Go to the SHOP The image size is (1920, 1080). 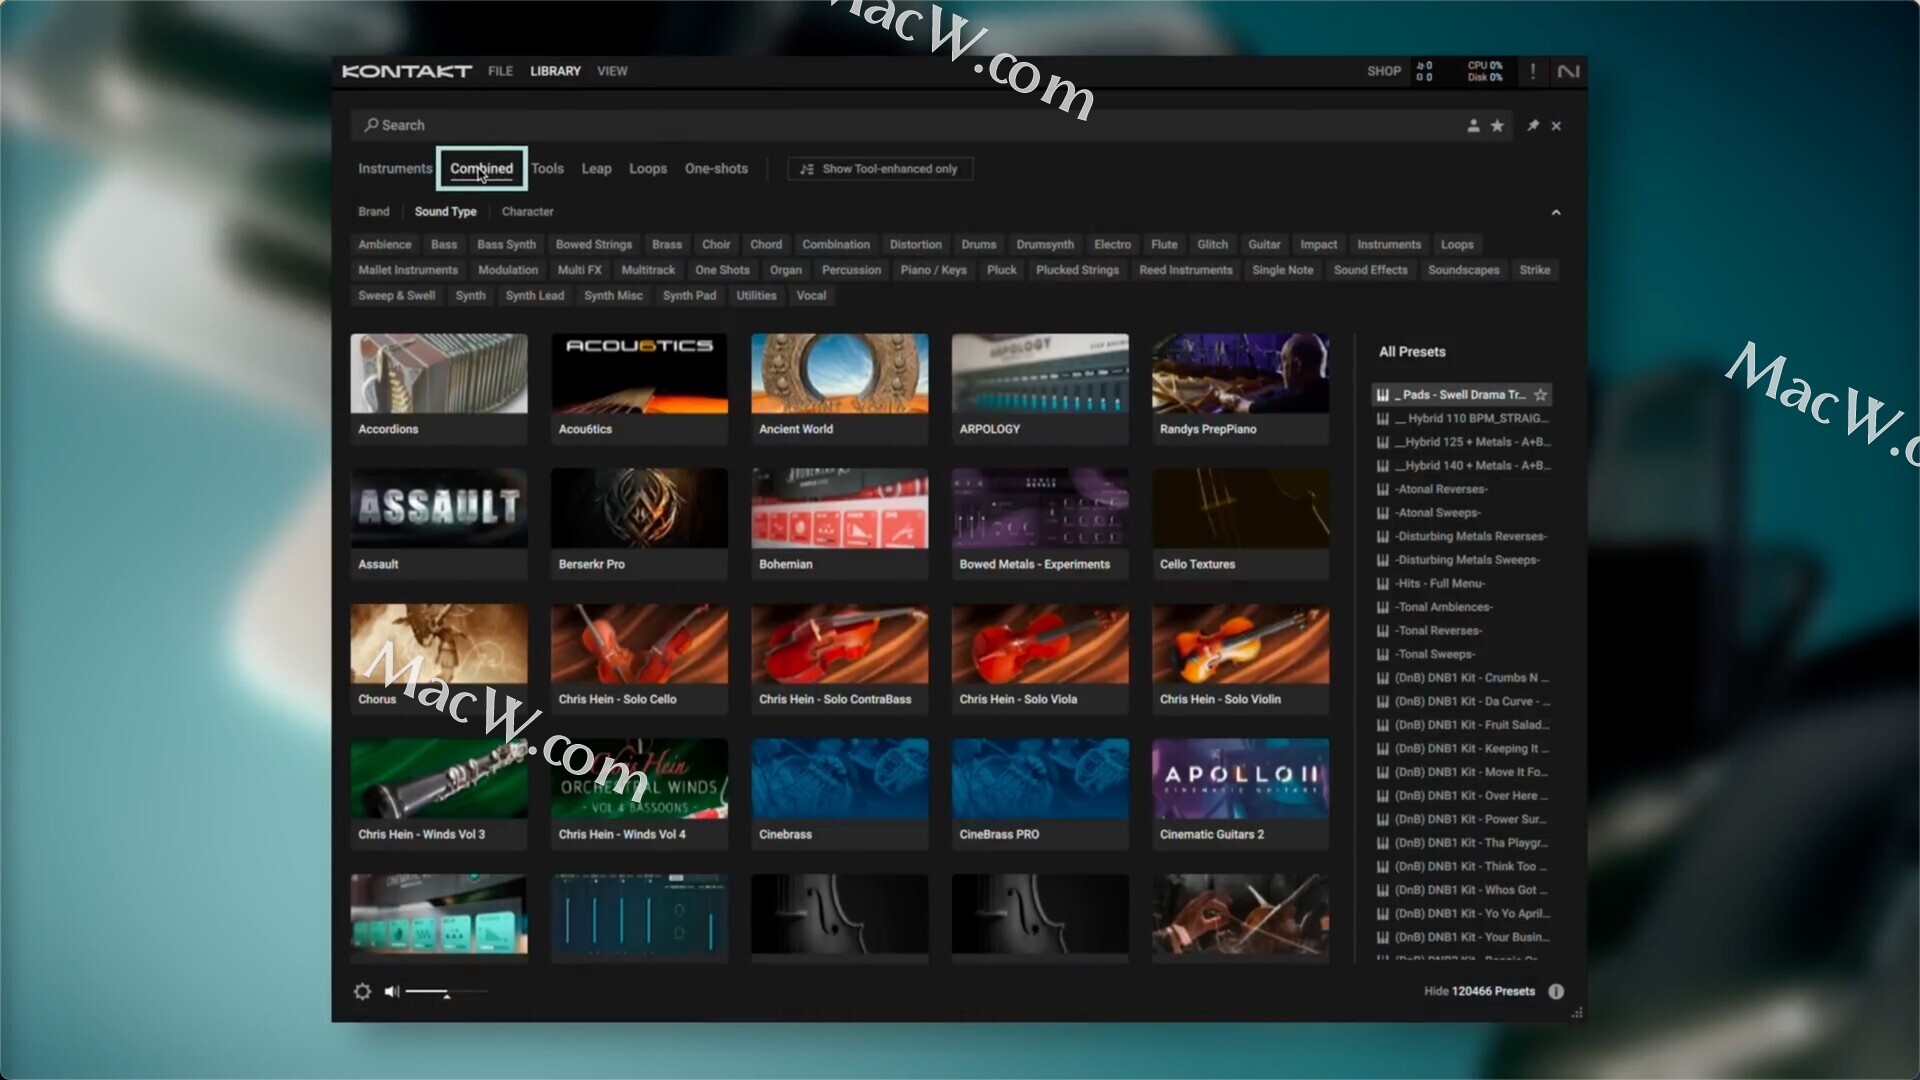[1384, 71]
